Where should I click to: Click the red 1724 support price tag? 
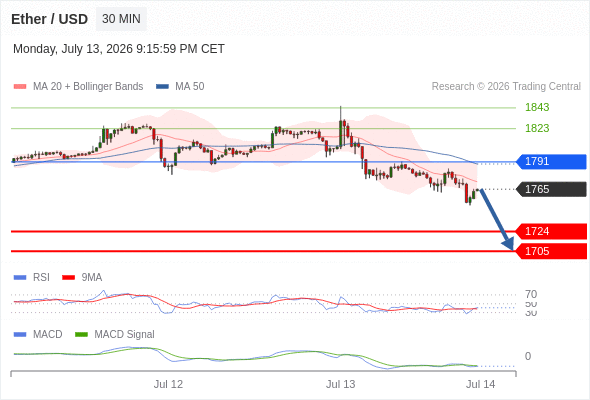(551, 231)
